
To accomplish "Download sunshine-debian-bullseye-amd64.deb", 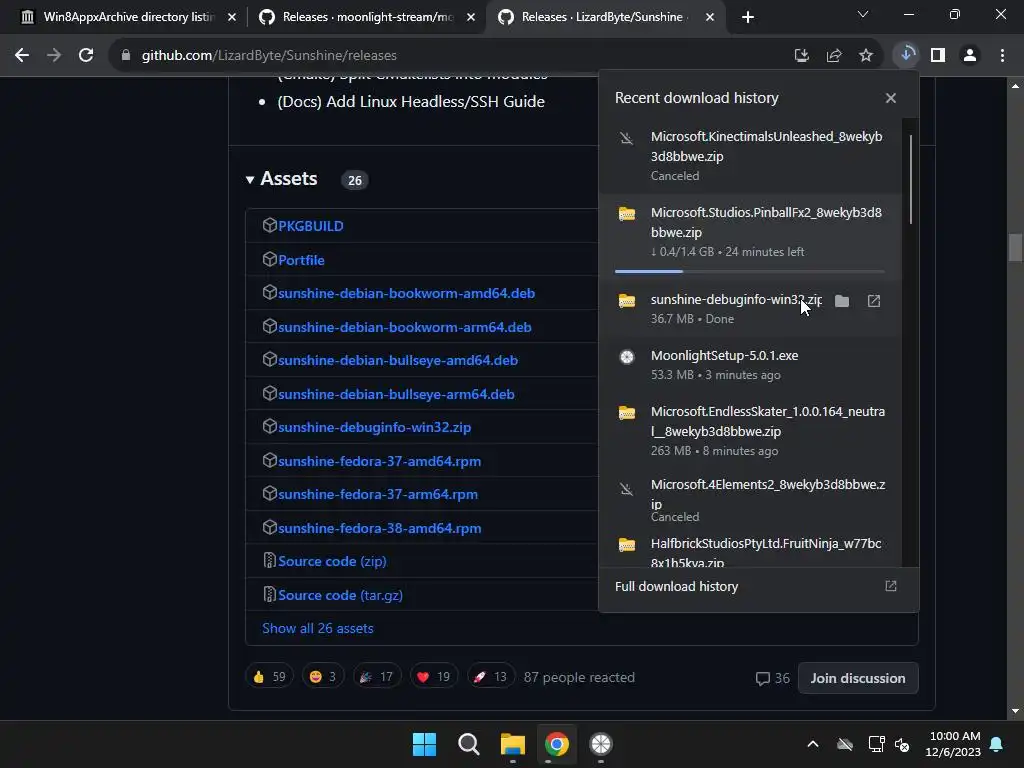I will (398, 360).
